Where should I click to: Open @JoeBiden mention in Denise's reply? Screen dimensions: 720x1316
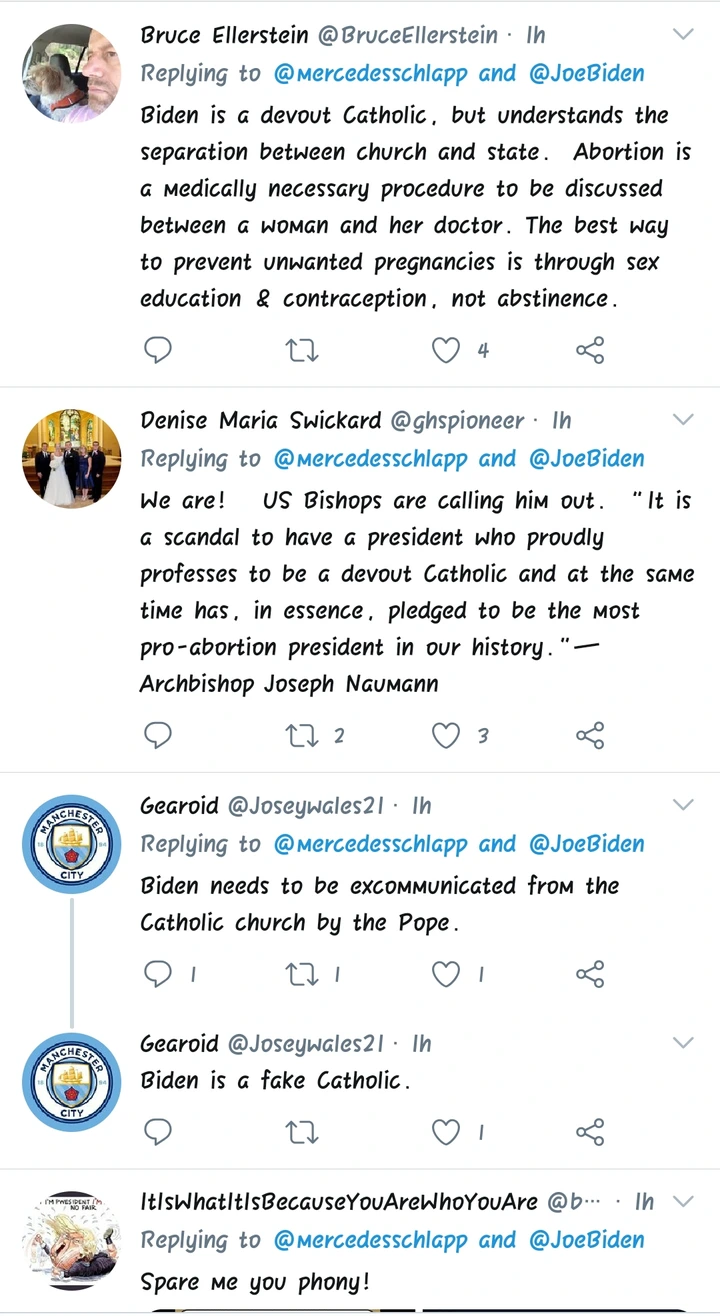pos(587,459)
